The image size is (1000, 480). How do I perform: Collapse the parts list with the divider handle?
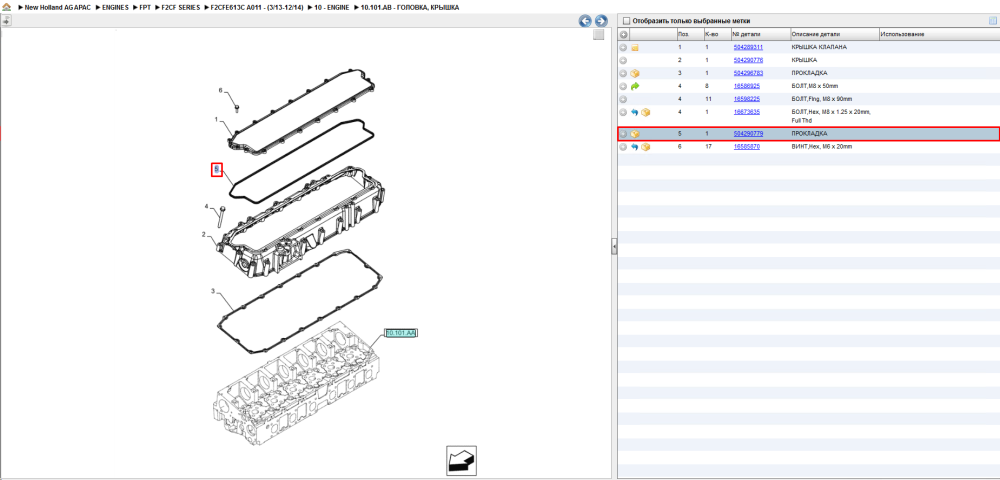pyautogui.click(x=614, y=247)
